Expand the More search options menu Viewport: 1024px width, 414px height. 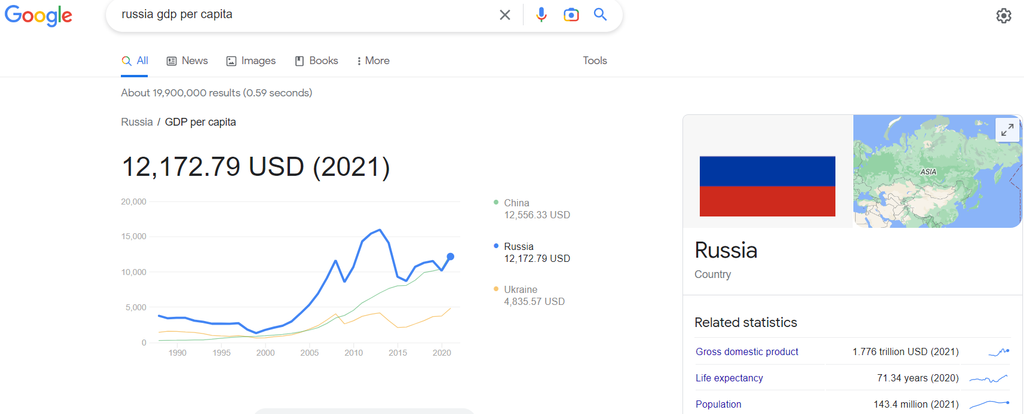373,61
